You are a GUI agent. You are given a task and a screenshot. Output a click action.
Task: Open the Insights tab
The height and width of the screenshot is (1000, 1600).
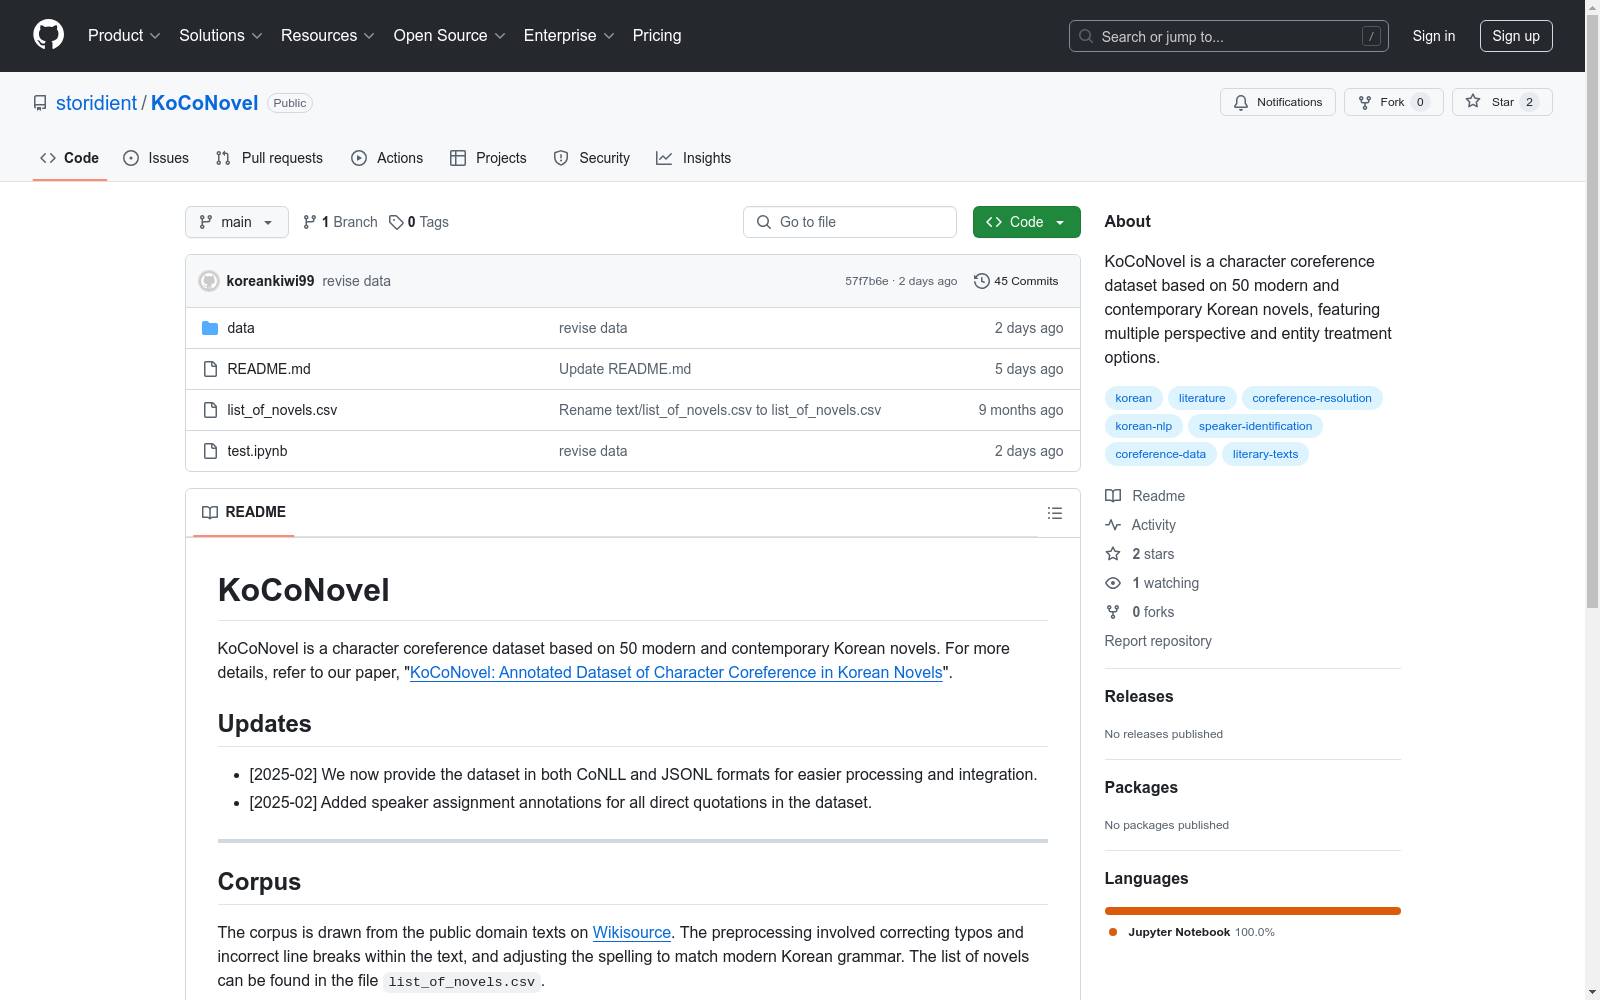694,158
